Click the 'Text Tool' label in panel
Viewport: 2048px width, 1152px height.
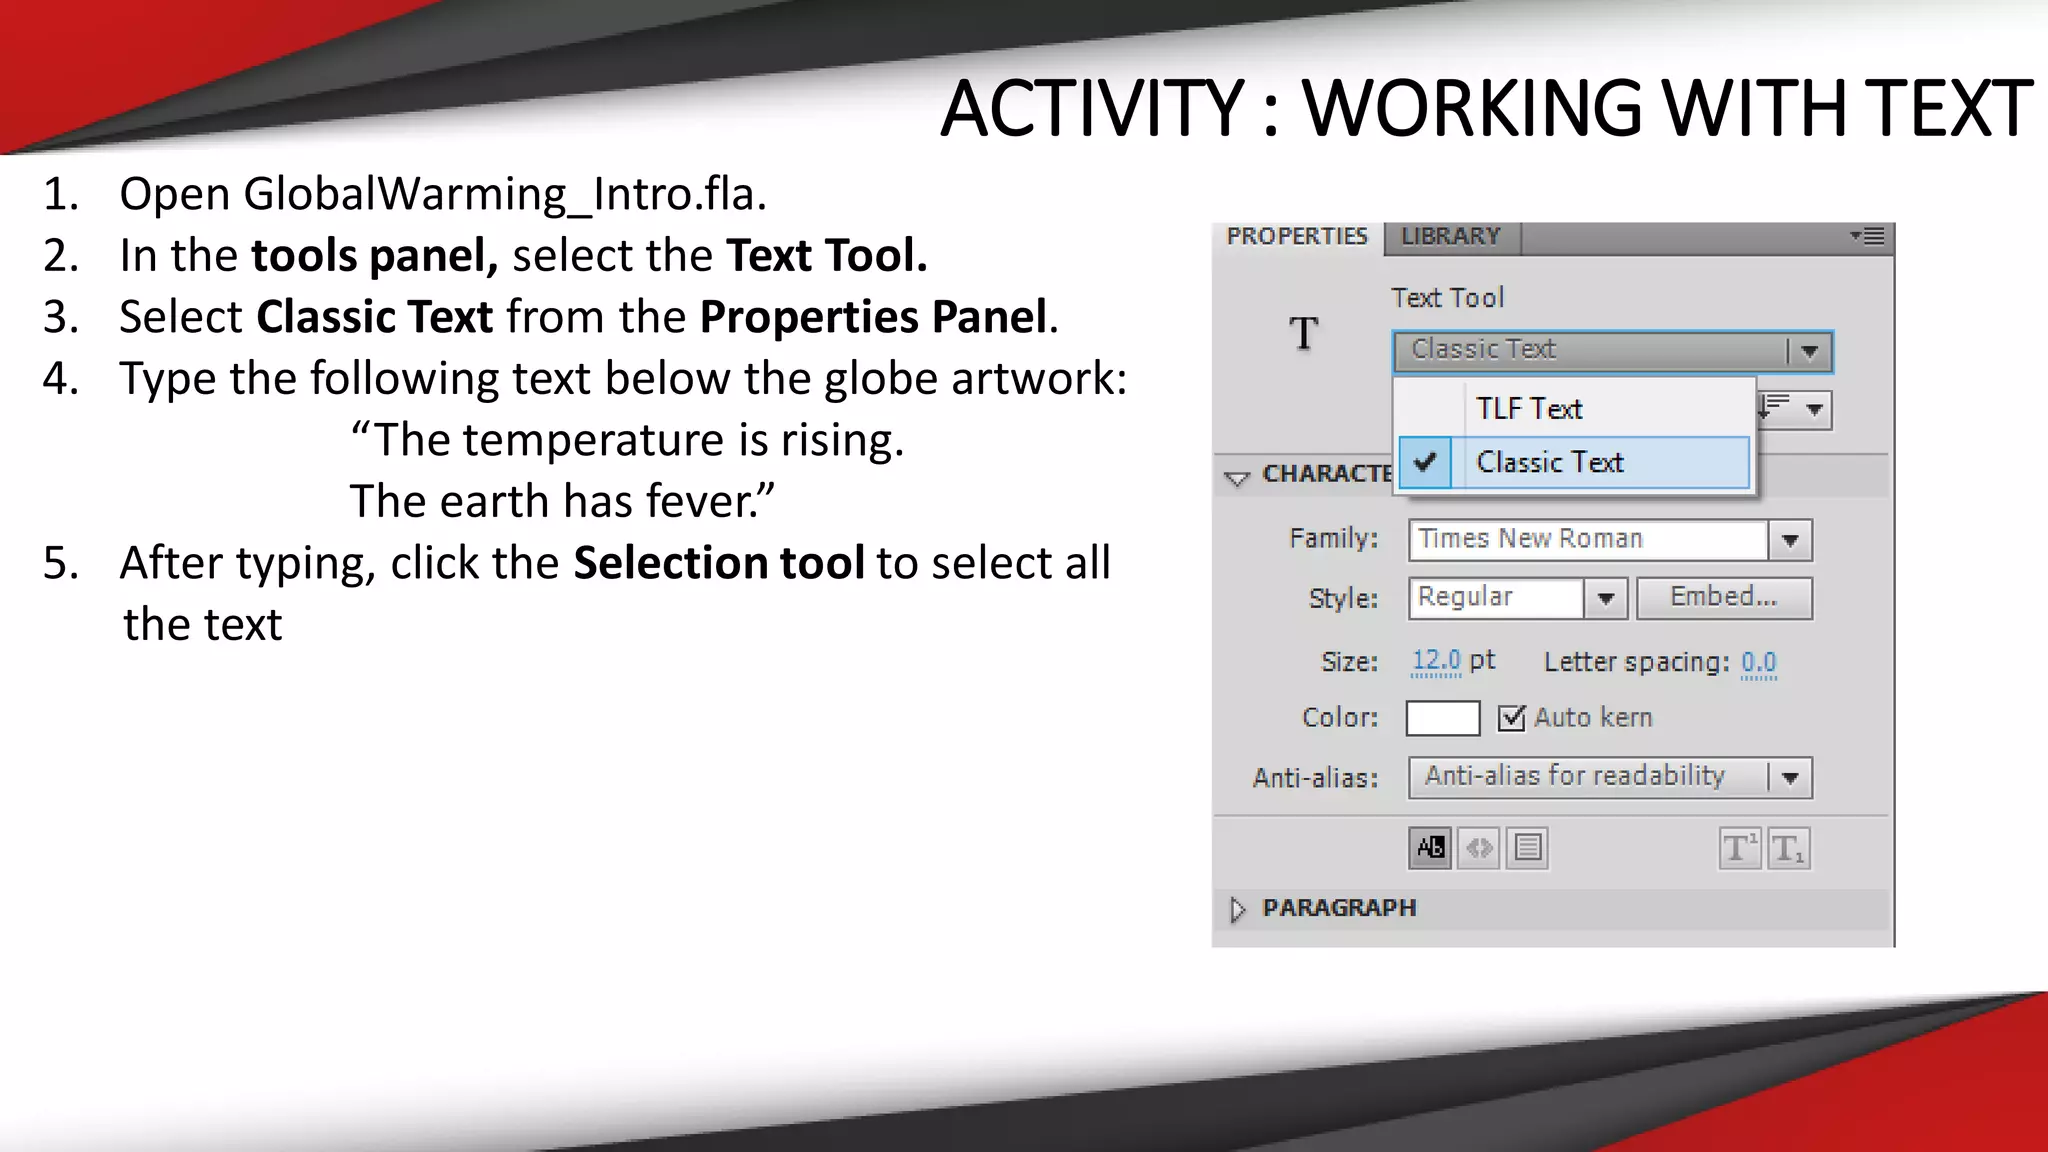(1447, 298)
